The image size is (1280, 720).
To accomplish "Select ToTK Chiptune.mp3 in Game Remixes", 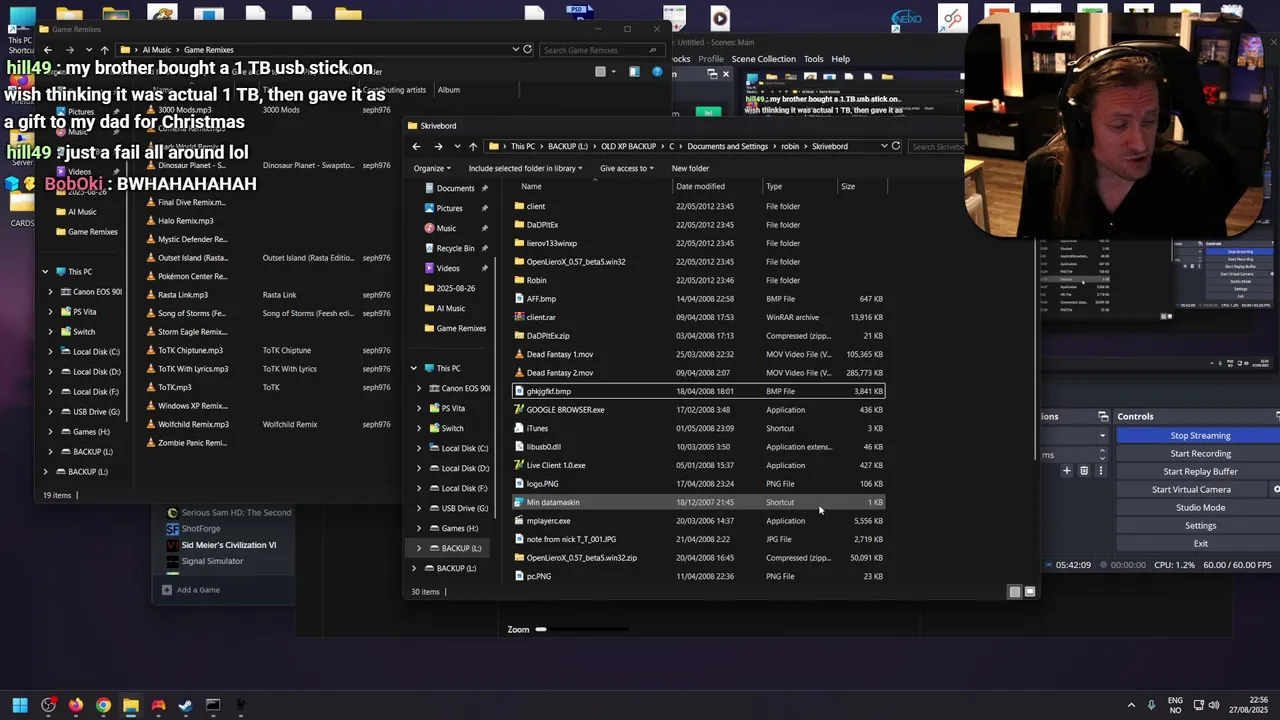I will coord(190,350).
